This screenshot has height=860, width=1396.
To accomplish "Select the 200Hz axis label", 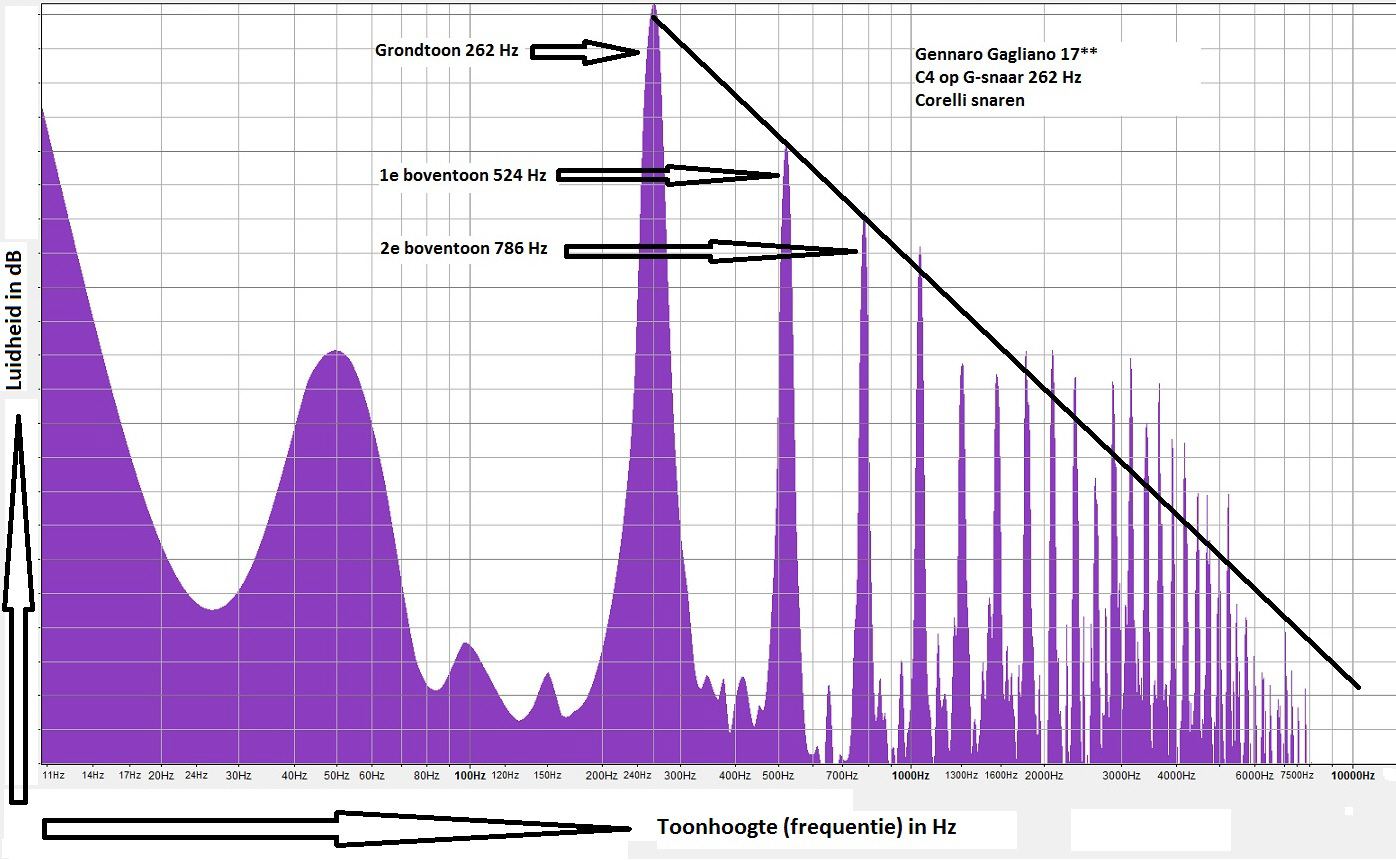I will tap(601, 775).
